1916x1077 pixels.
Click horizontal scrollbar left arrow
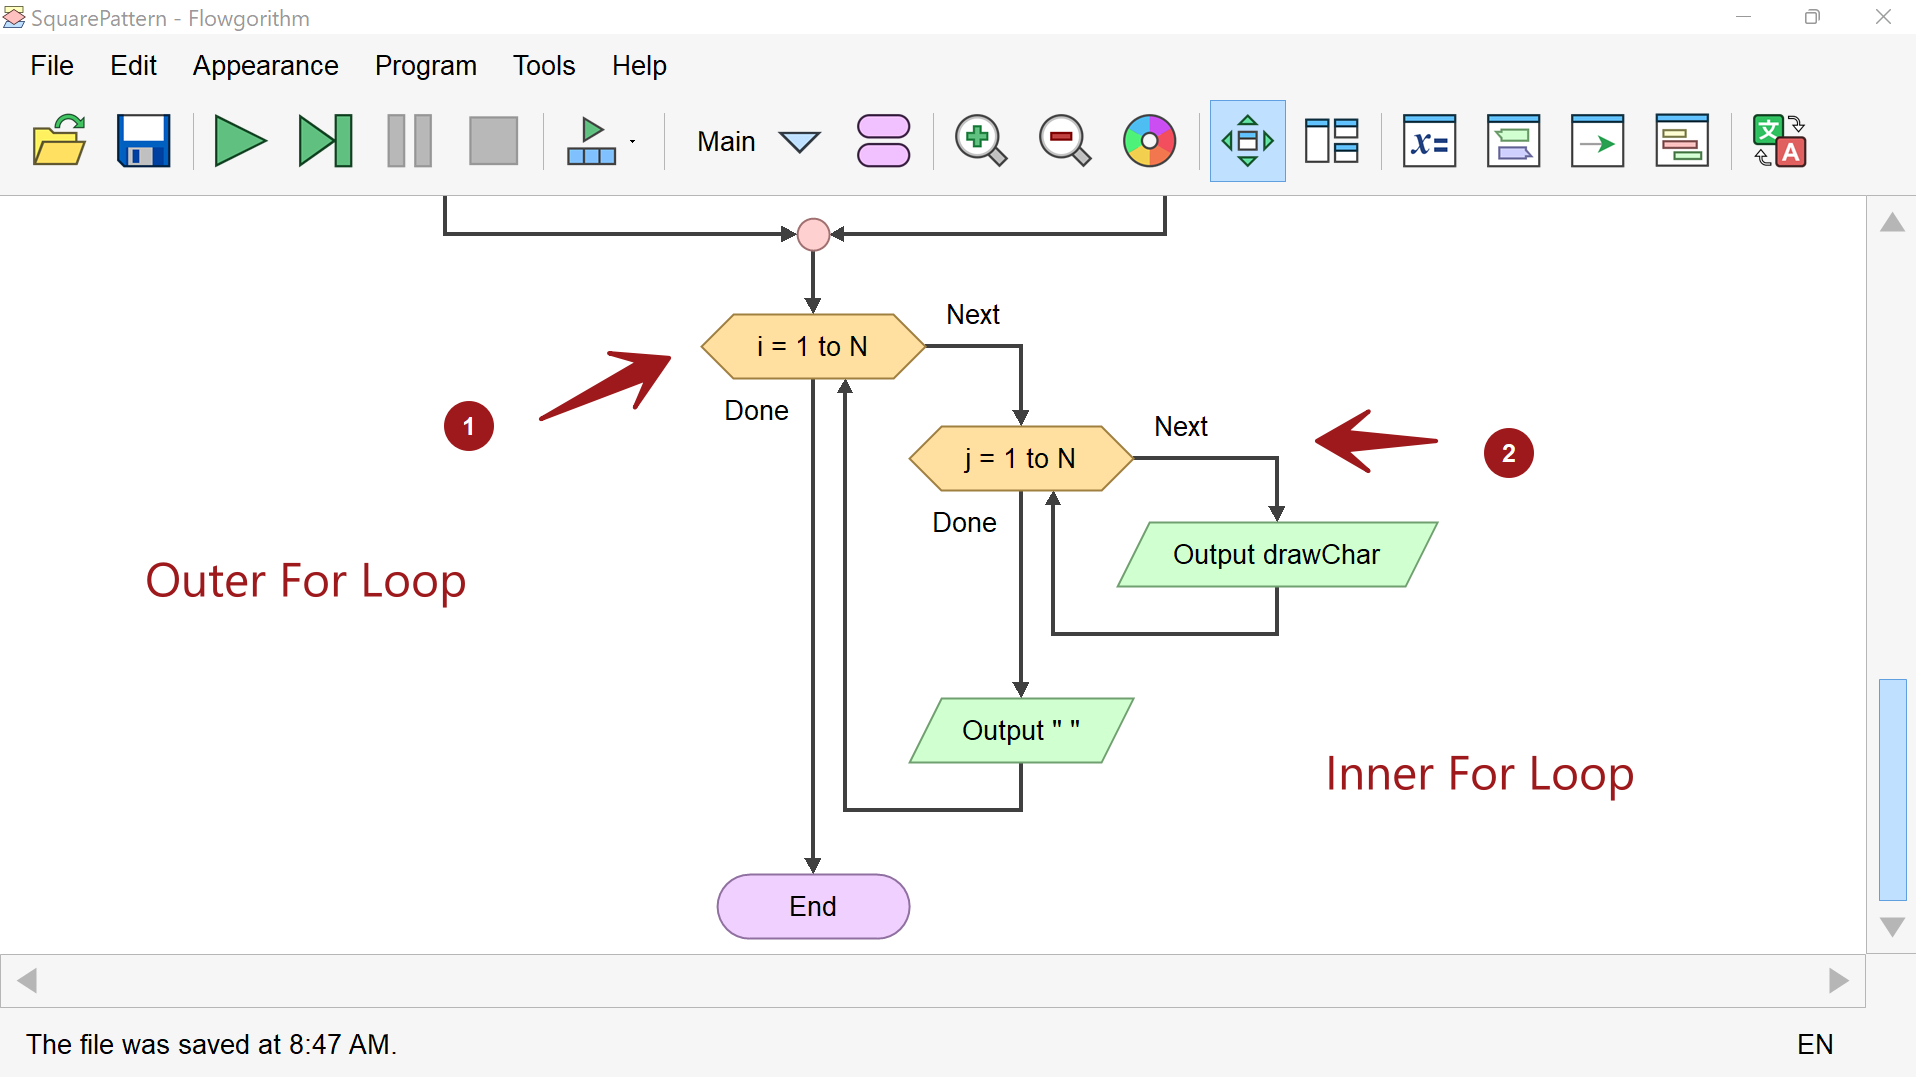(x=27, y=981)
